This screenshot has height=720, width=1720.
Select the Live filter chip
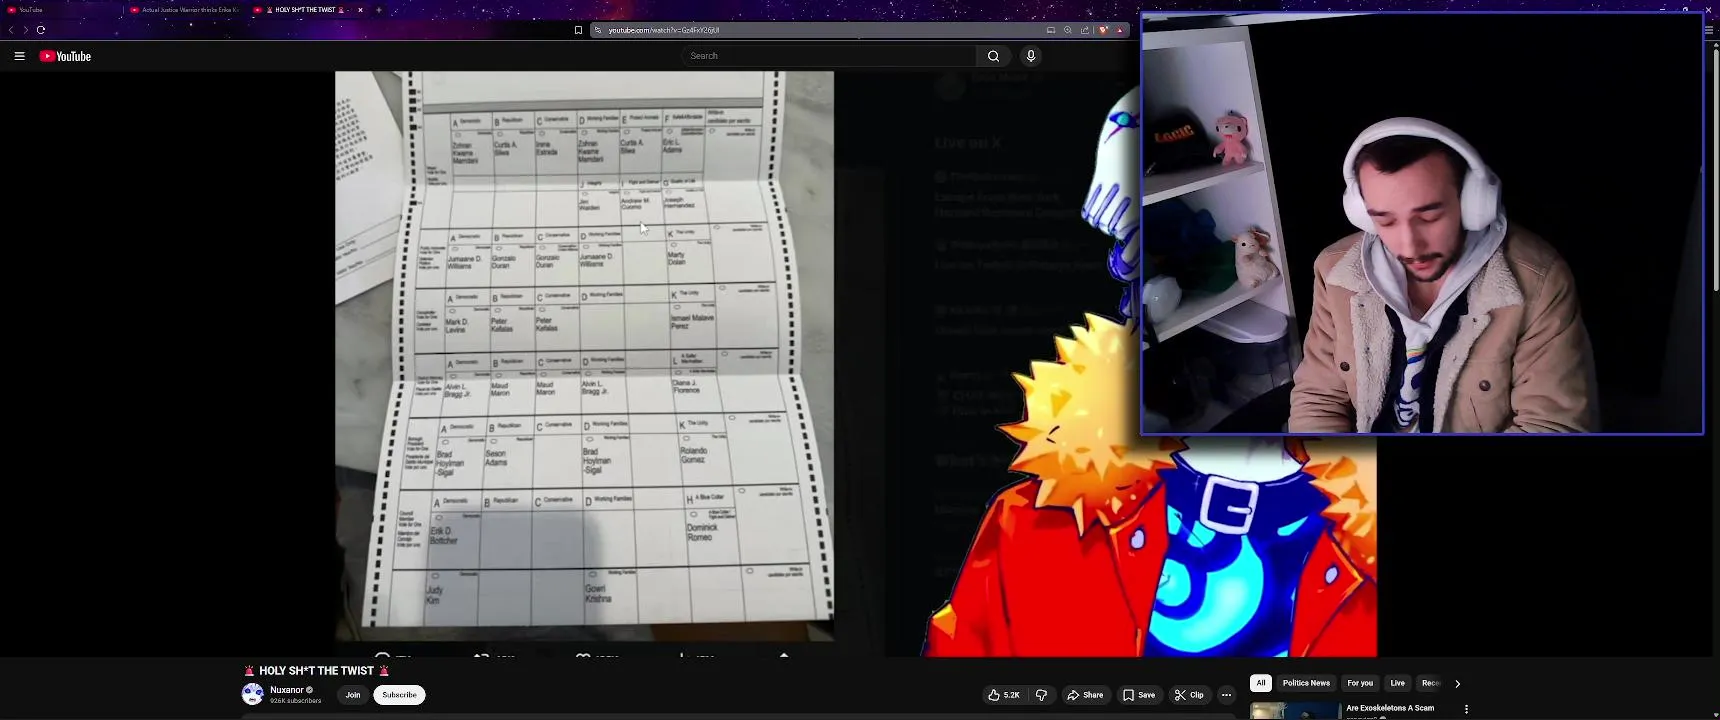tap(1397, 683)
